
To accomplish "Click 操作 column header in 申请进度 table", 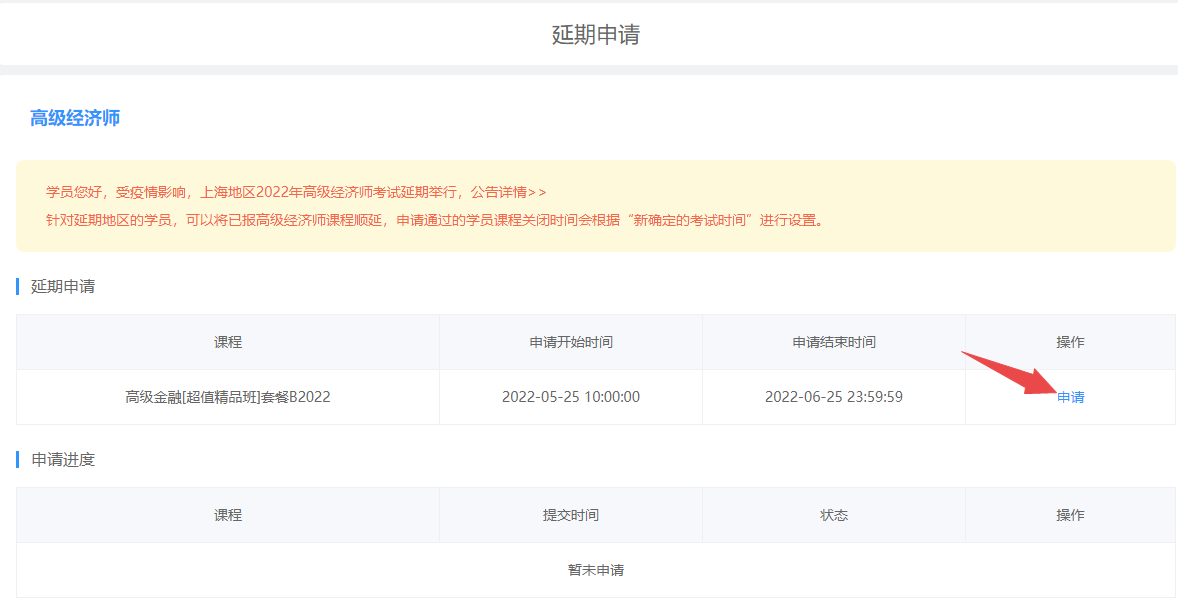I will 1070,515.
